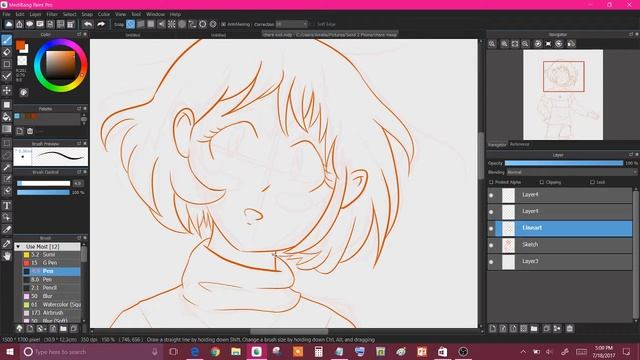Select the Snap Off icon
Image resolution: width=640 pixels, height=360 pixels.
click(x=130, y=24)
